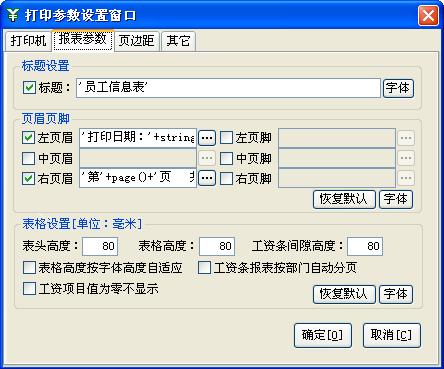
Task: Go to the 其它 tab
Action: (178, 41)
